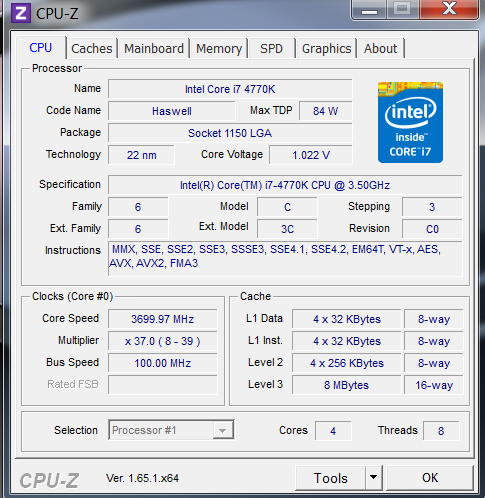Click the Stepping value 3
Image resolution: width=485 pixels, height=498 pixels.
432,207
